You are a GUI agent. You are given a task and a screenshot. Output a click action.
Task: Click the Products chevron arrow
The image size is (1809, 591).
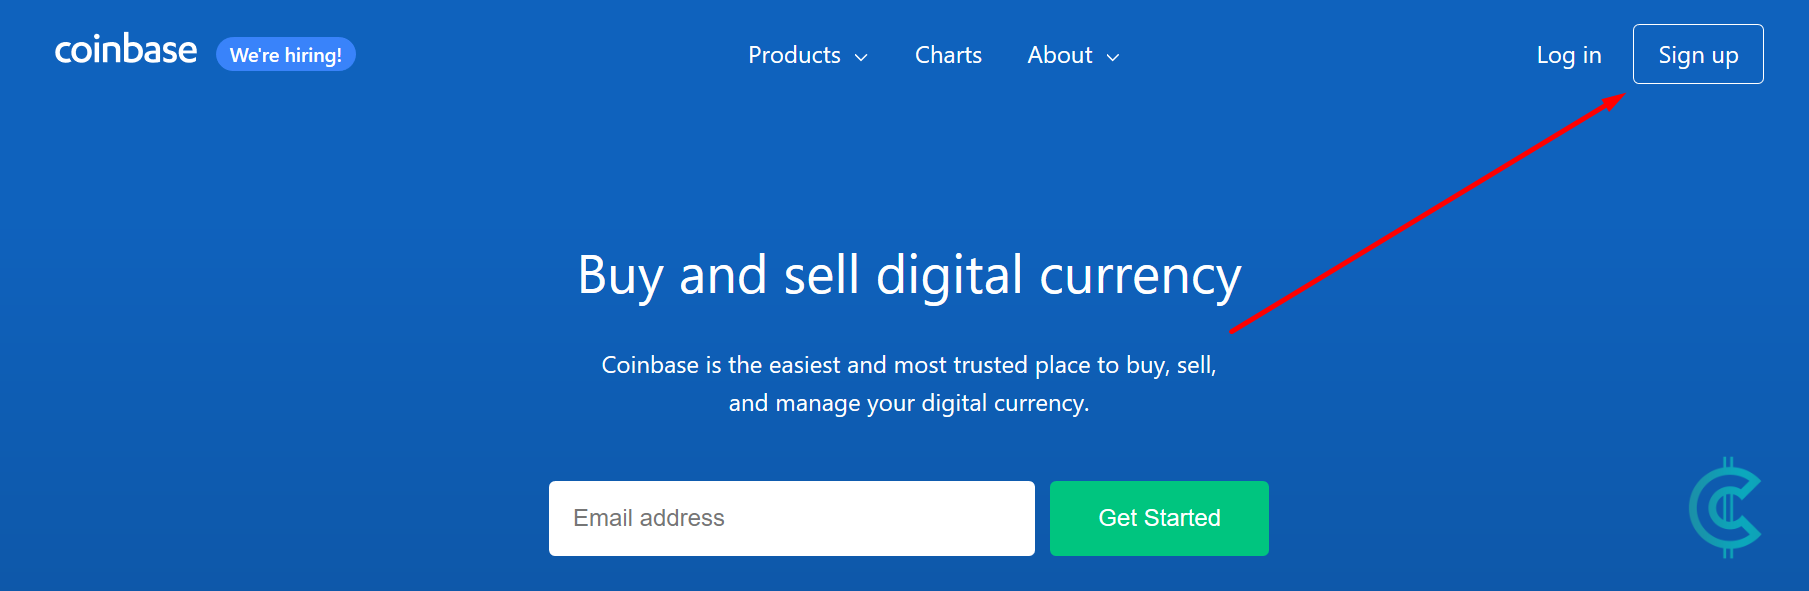(862, 58)
